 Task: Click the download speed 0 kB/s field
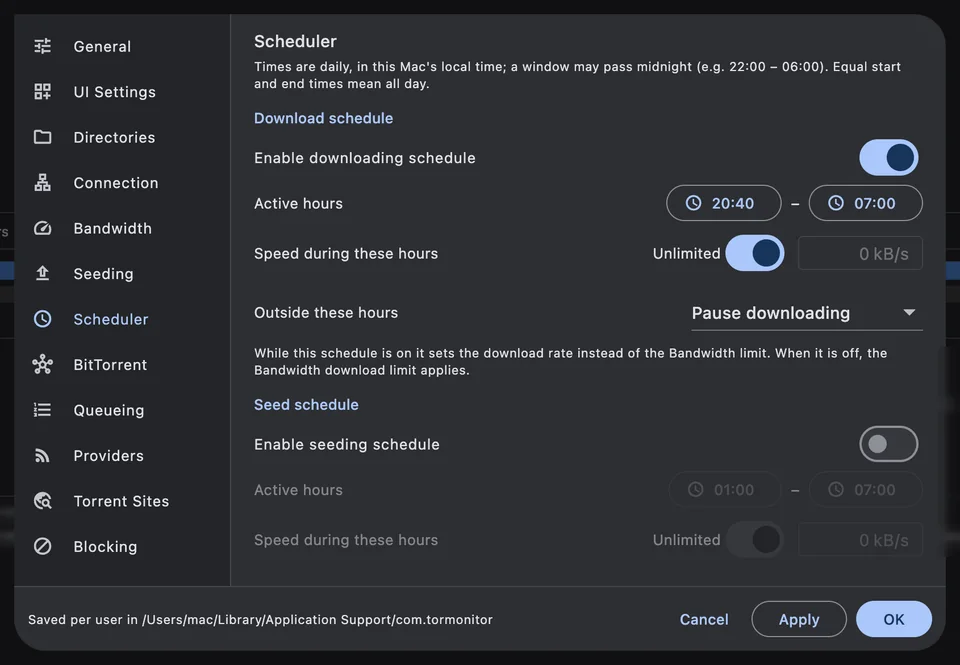pyautogui.click(x=860, y=254)
